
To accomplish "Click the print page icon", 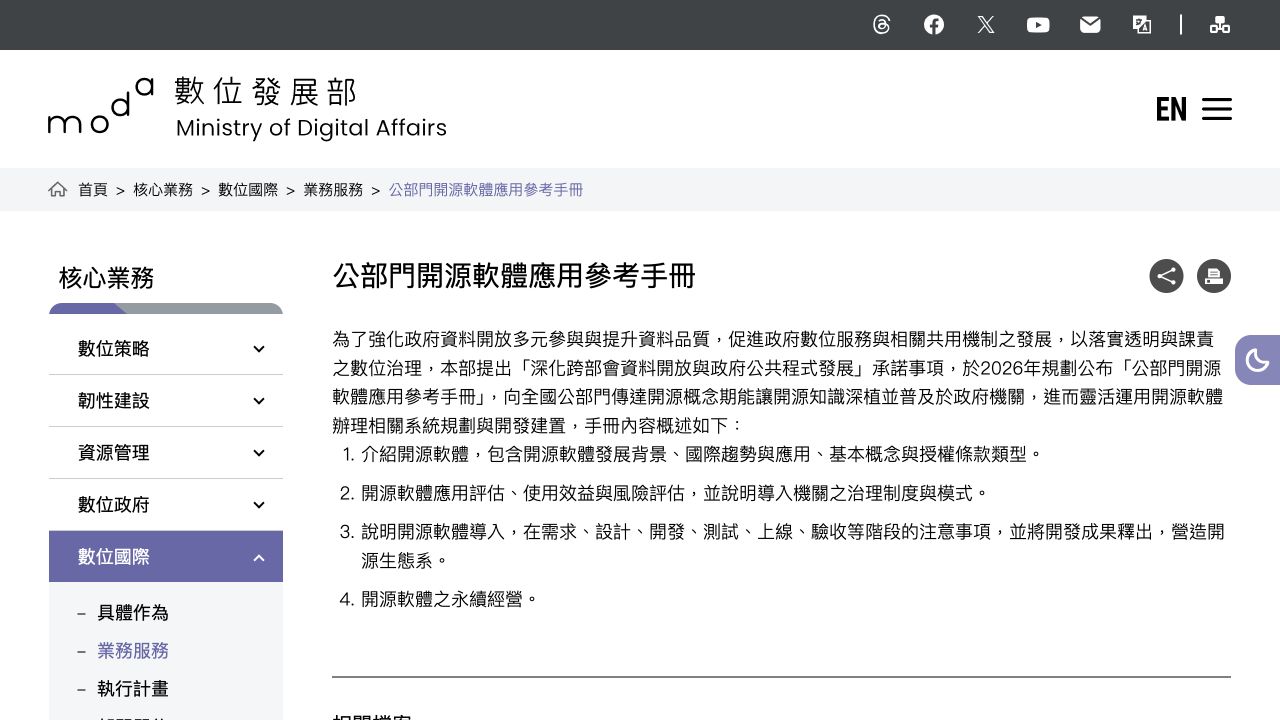I will pyautogui.click(x=1214, y=276).
